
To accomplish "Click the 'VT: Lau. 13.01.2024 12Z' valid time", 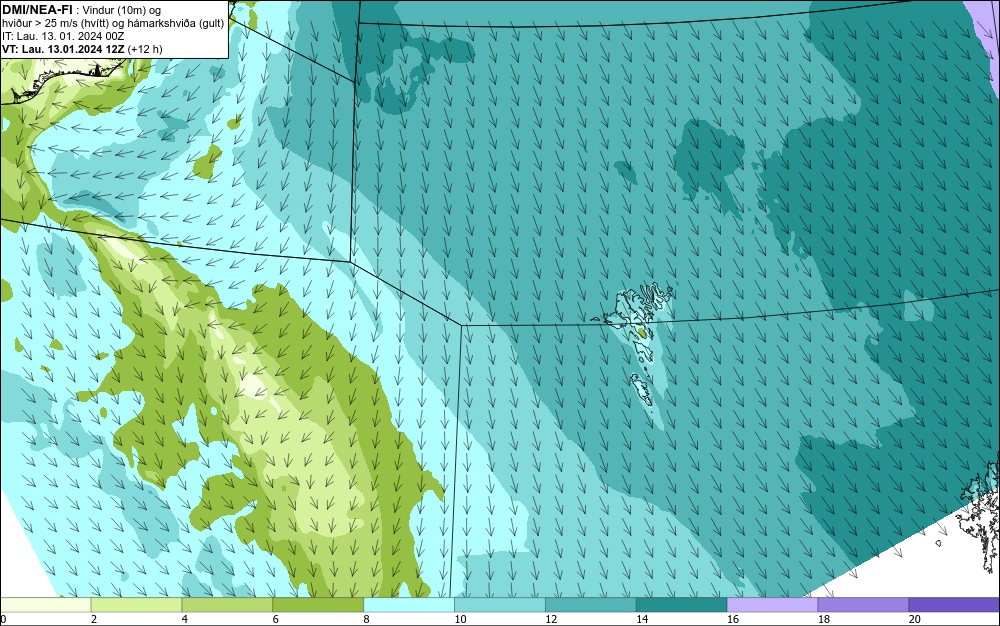I will (x=63, y=49).
